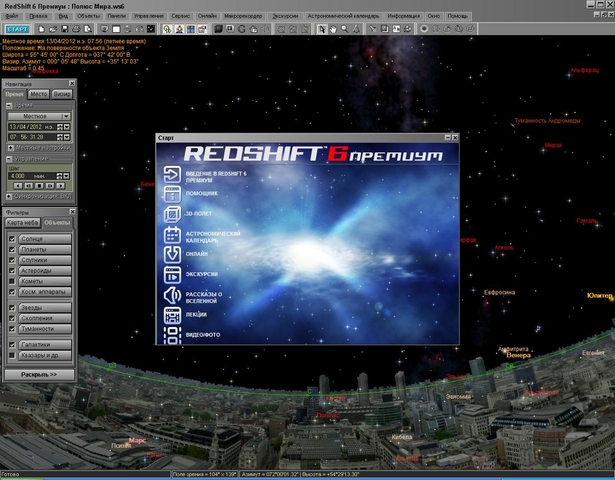Toggle the Солнце filter checkbox
The width and height of the screenshot is (615, 480).
click(x=12, y=240)
